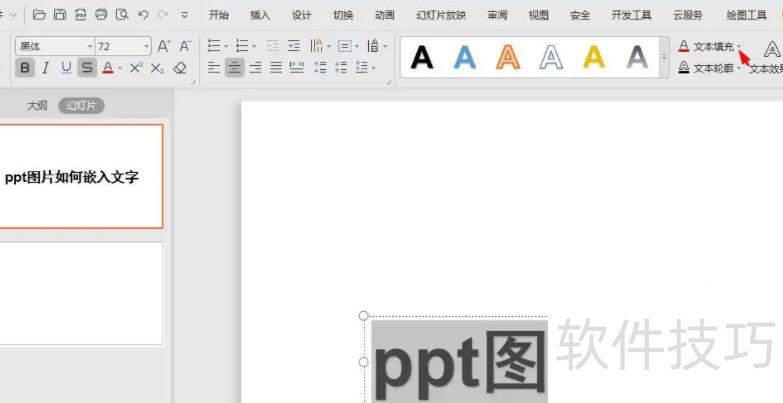
Task: Click the bulleted list icon
Action: [214, 46]
